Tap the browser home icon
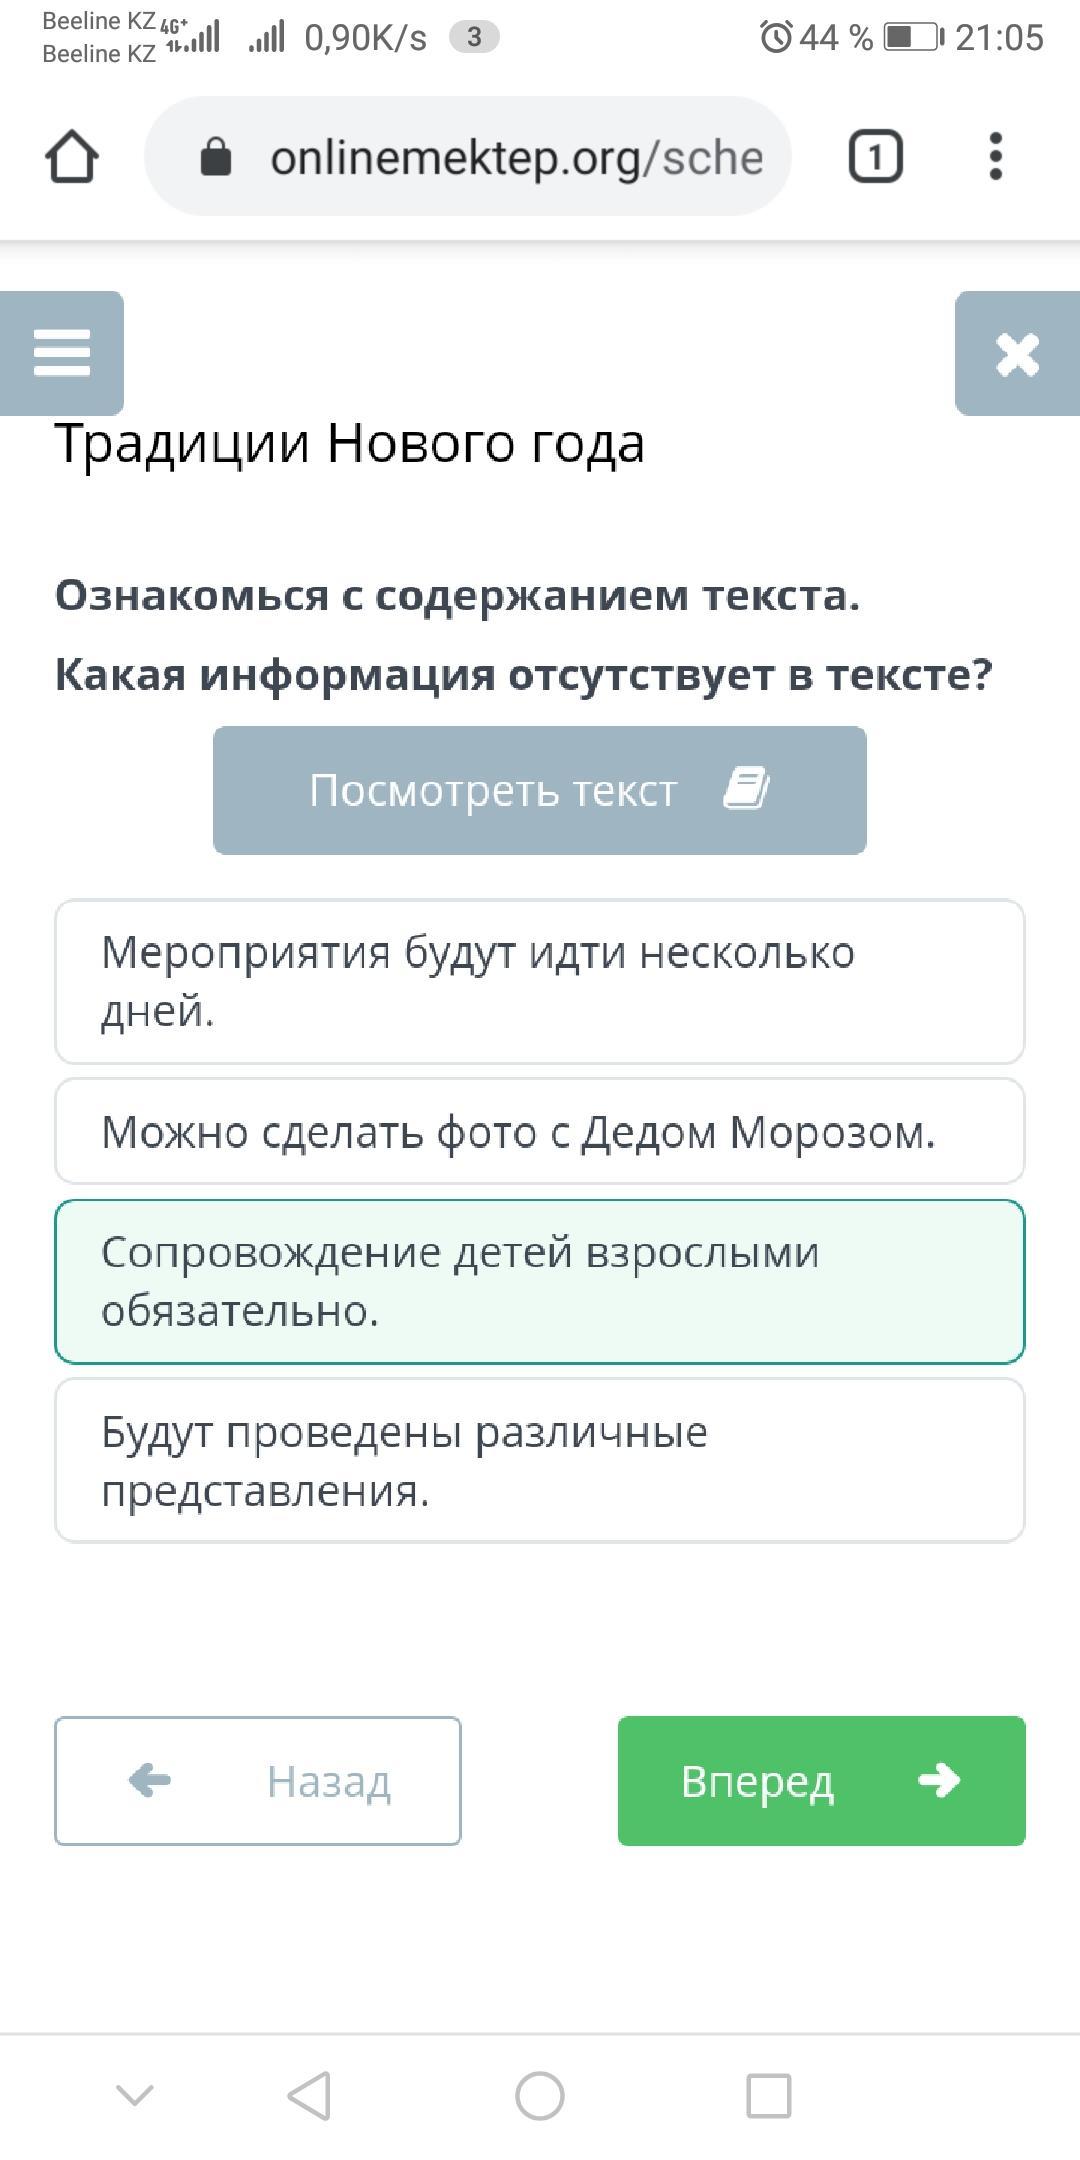The width and height of the screenshot is (1080, 2160). (71, 157)
